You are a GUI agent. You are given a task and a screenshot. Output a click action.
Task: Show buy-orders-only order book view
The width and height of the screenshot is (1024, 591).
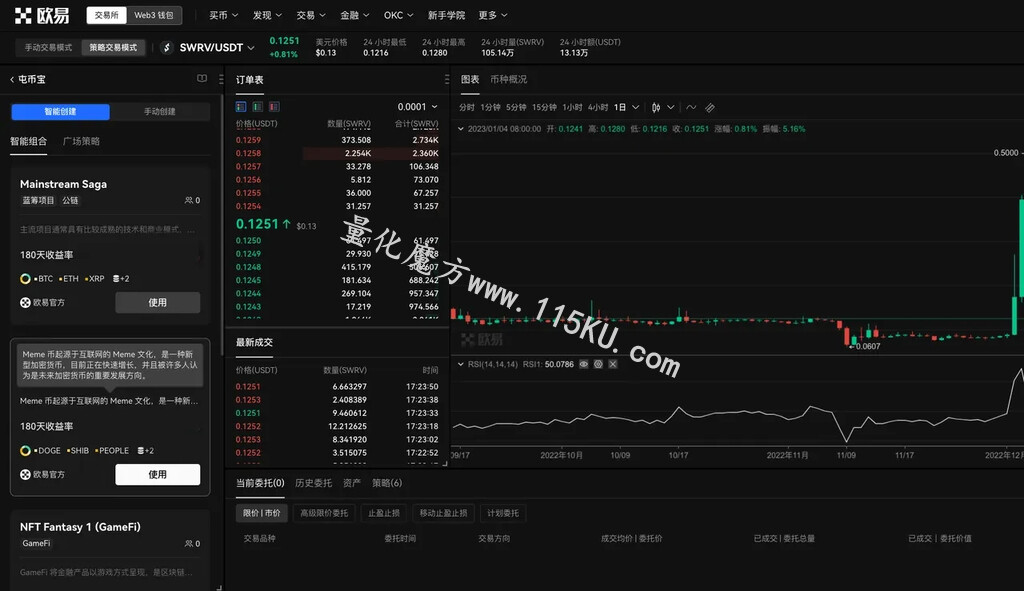[257, 106]
